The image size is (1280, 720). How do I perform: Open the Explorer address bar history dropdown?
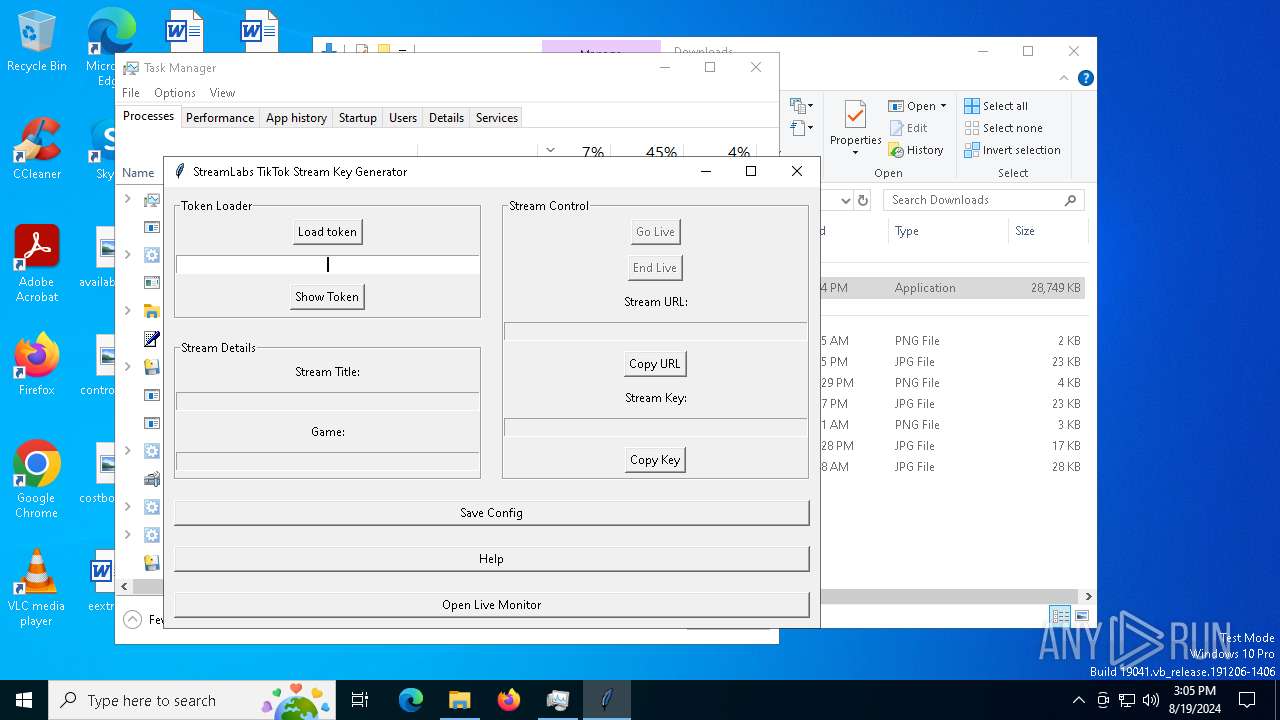tap(845, 200)
